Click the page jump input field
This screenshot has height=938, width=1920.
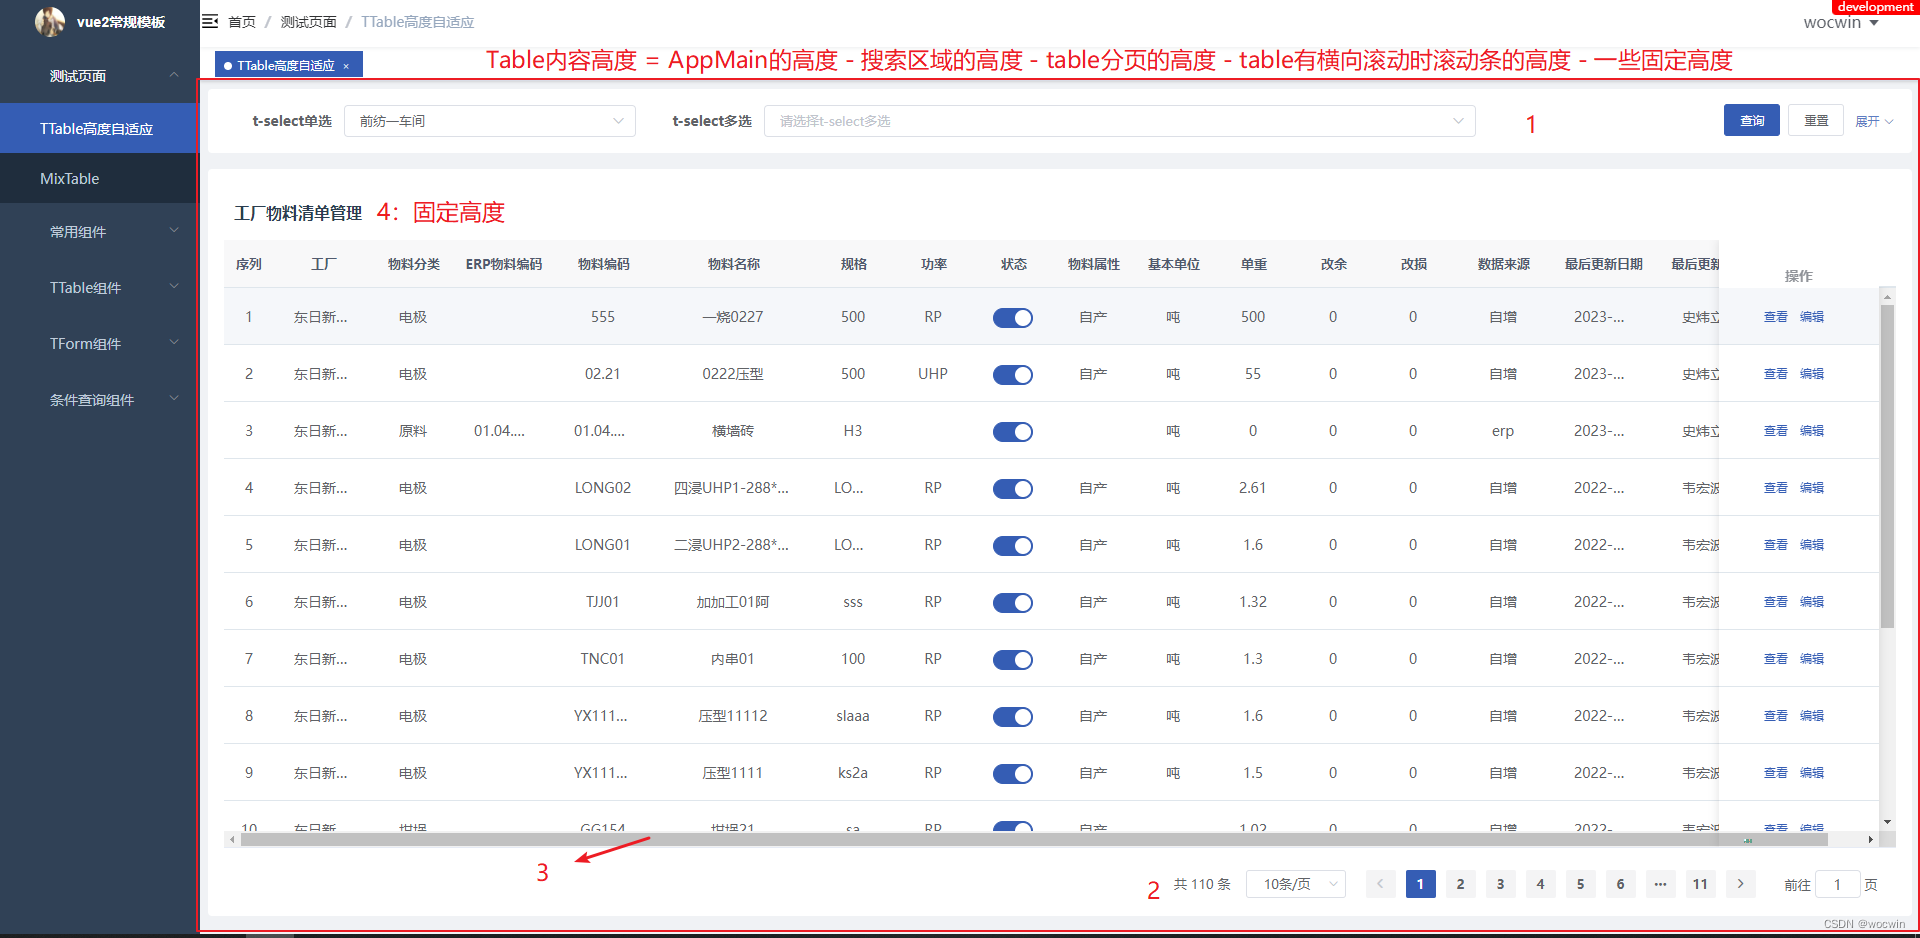(x=1837, y=884)
